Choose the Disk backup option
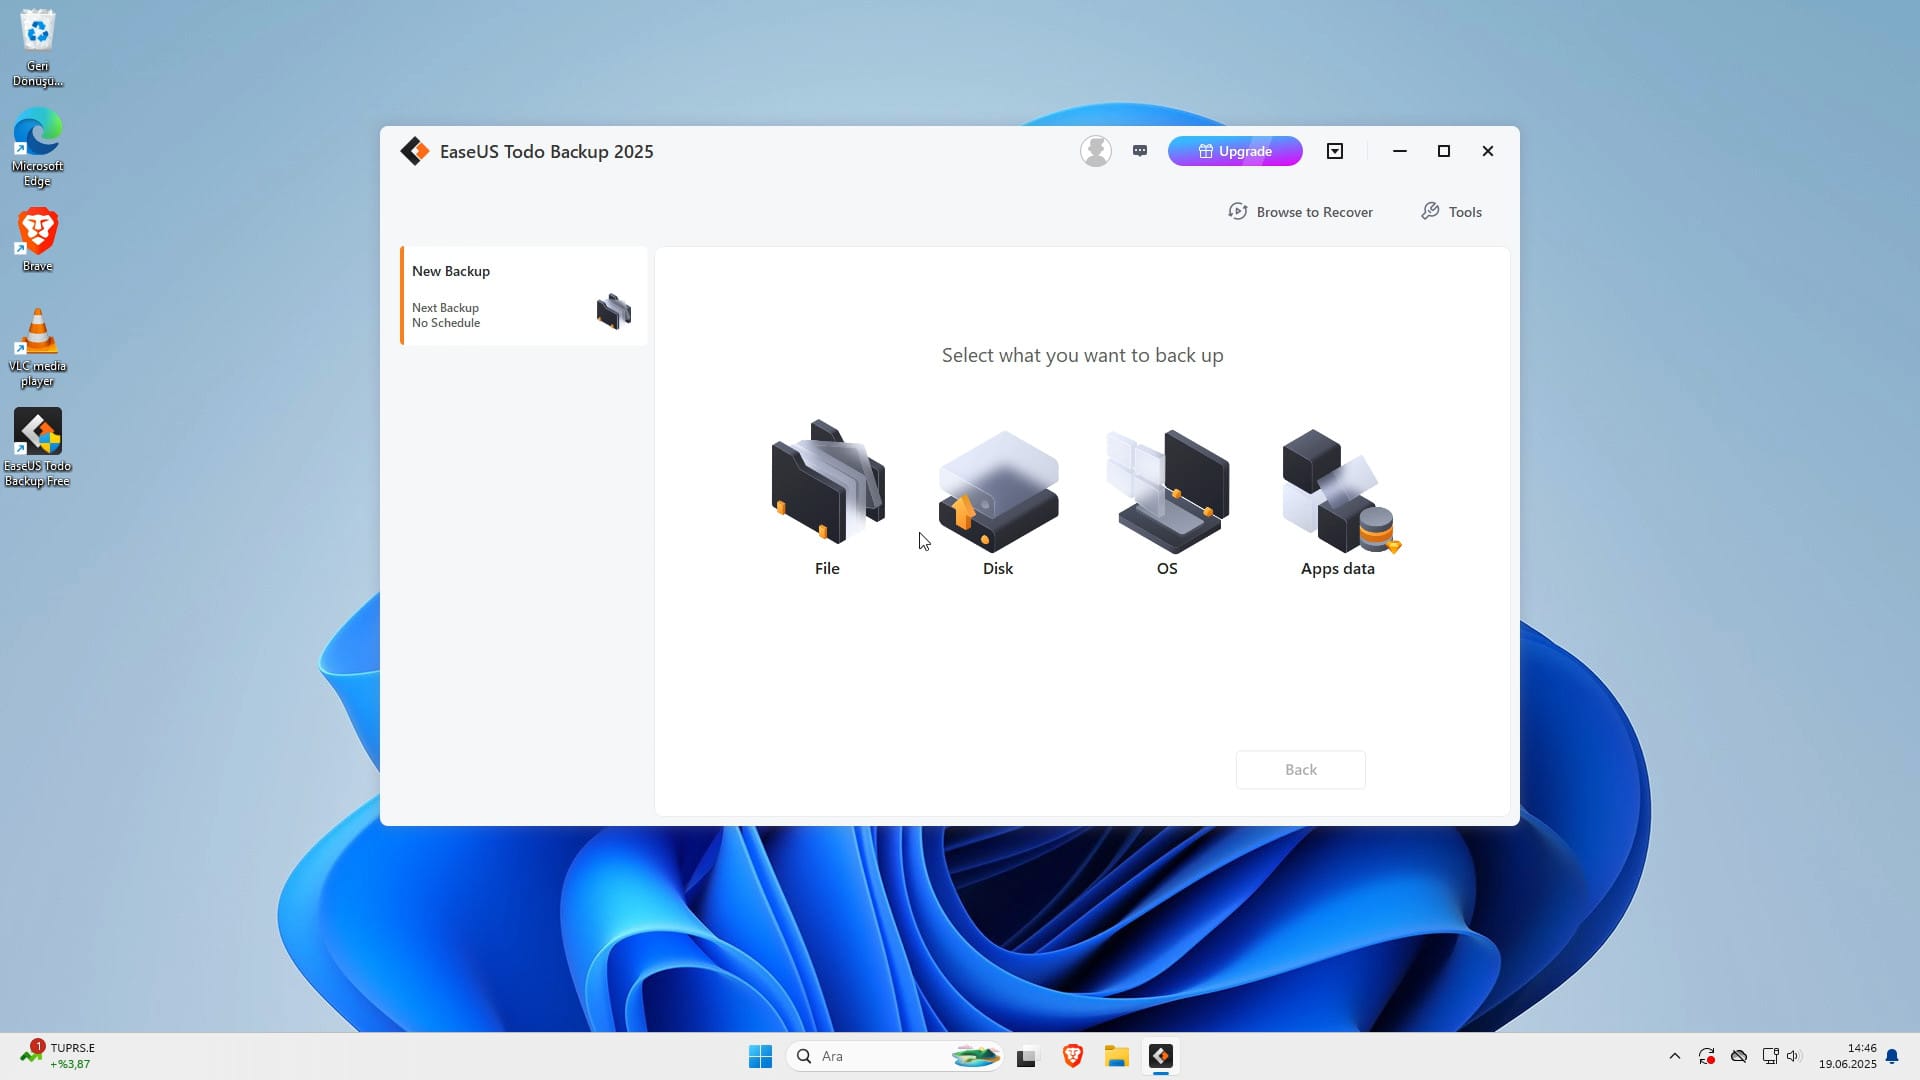The height and width of the screenshot is (1080, 1920). point(998,503)
